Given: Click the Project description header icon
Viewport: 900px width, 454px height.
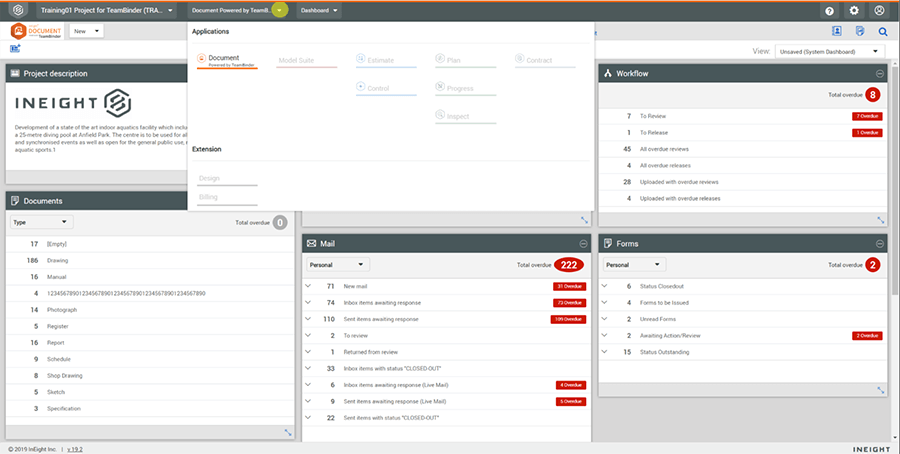Looking at the screenshot, I should coord(15,73).
